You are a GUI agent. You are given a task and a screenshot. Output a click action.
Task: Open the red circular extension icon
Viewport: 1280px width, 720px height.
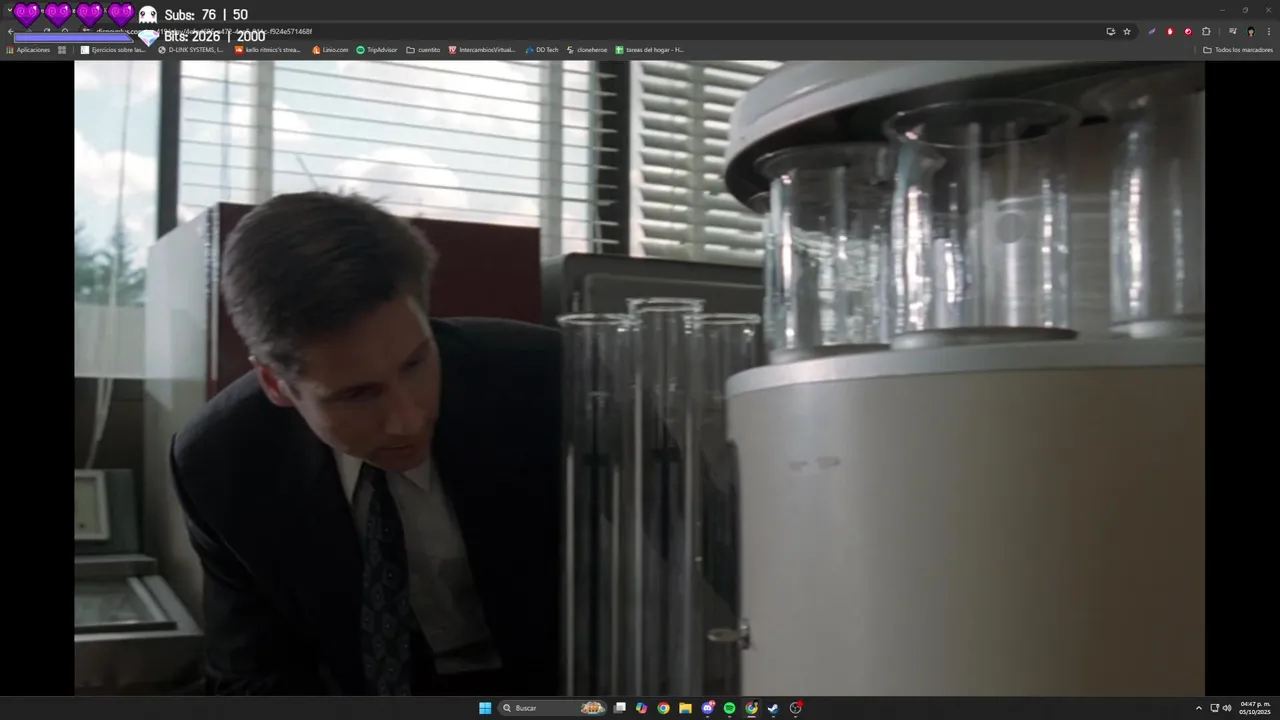1188,31
